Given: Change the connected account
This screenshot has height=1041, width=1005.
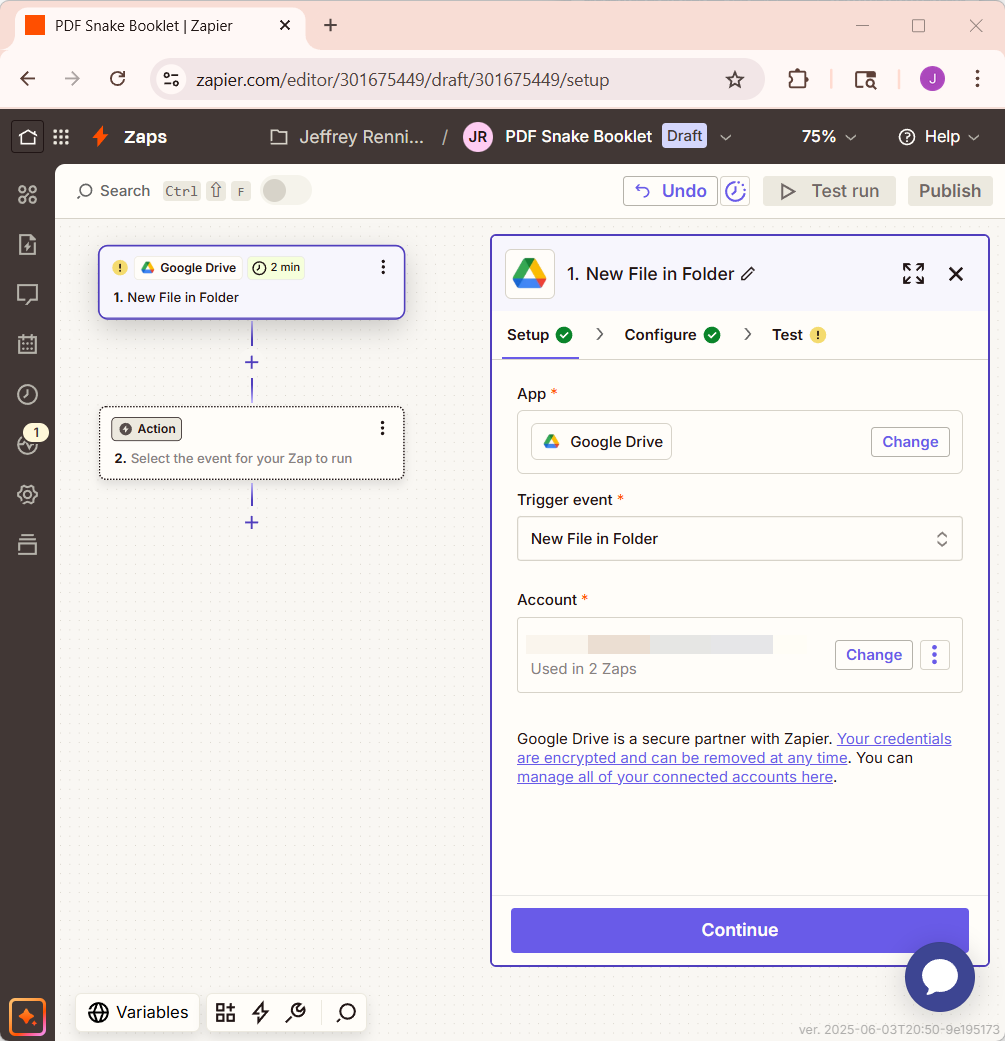Looking at the screenshot, I should (x=874, y=655).
